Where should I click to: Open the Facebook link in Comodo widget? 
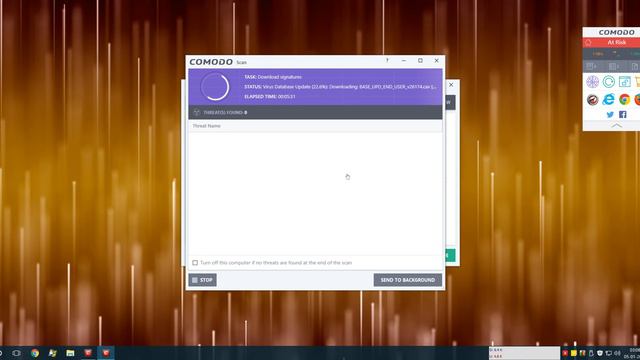(x=622, y=115)
